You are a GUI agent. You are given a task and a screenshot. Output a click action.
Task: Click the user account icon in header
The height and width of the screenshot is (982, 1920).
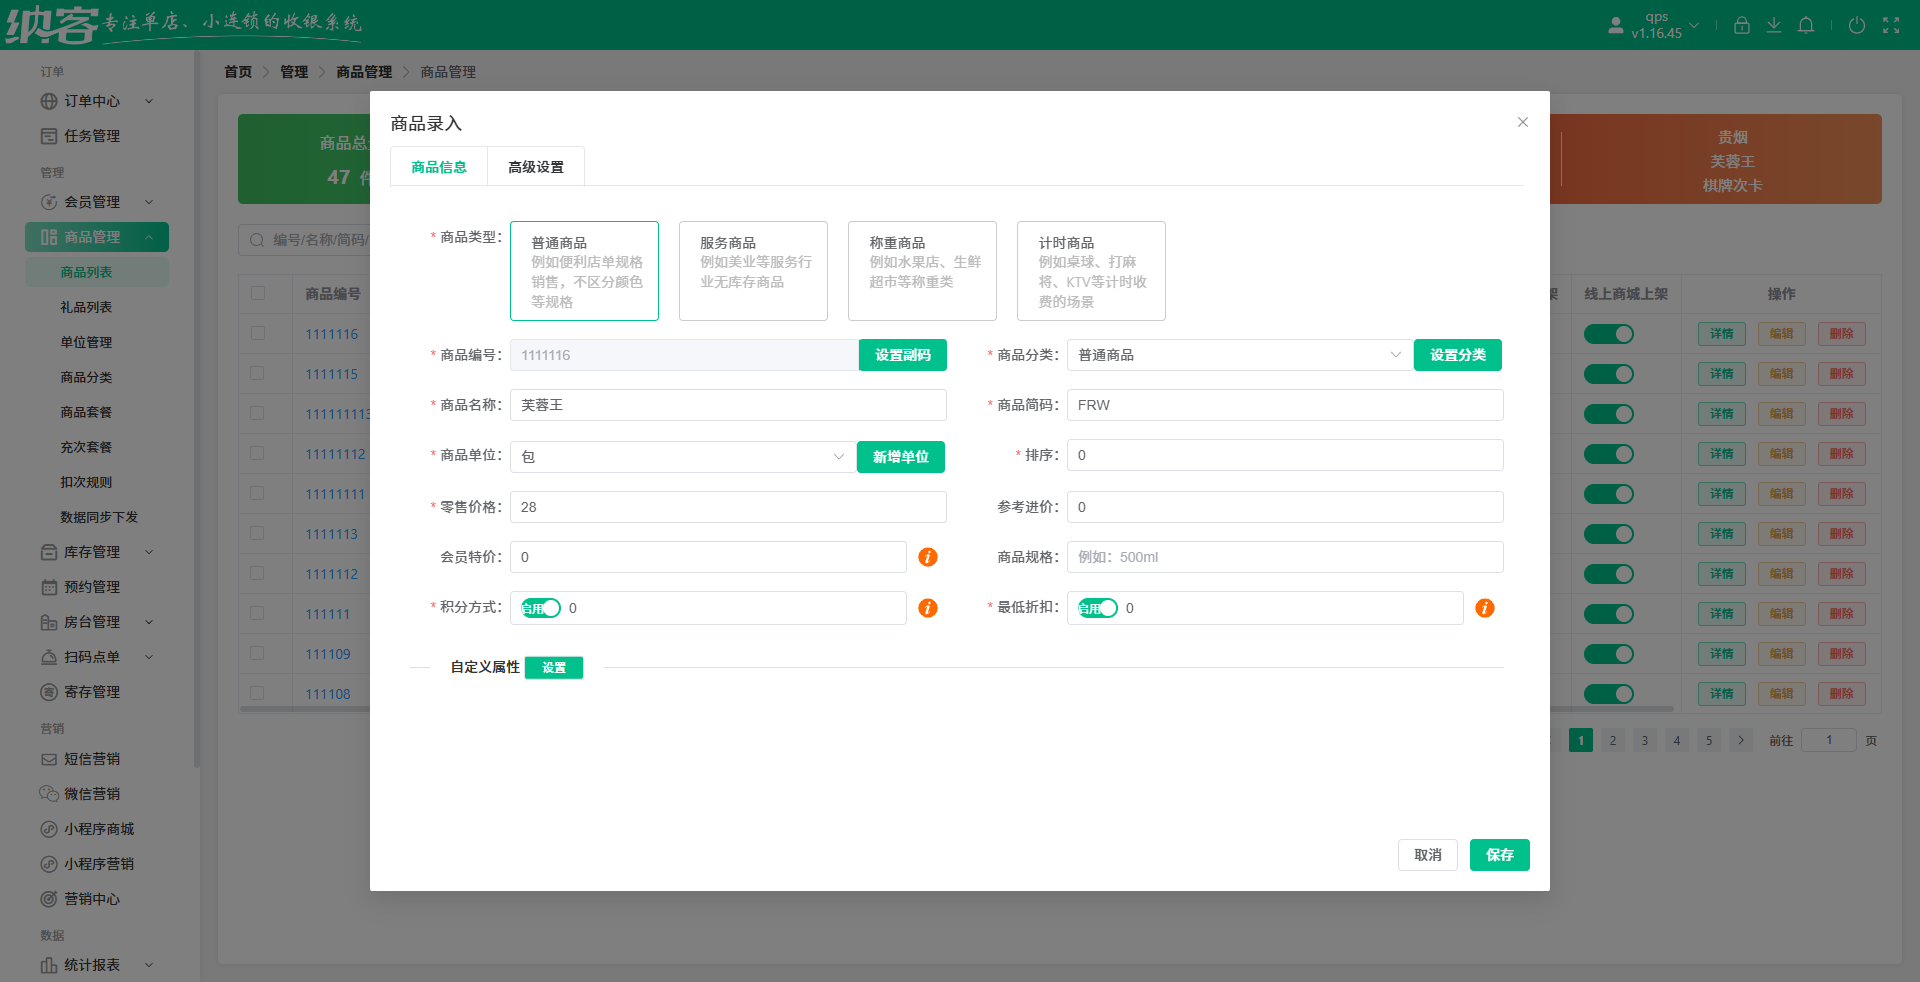(1616, 25)
